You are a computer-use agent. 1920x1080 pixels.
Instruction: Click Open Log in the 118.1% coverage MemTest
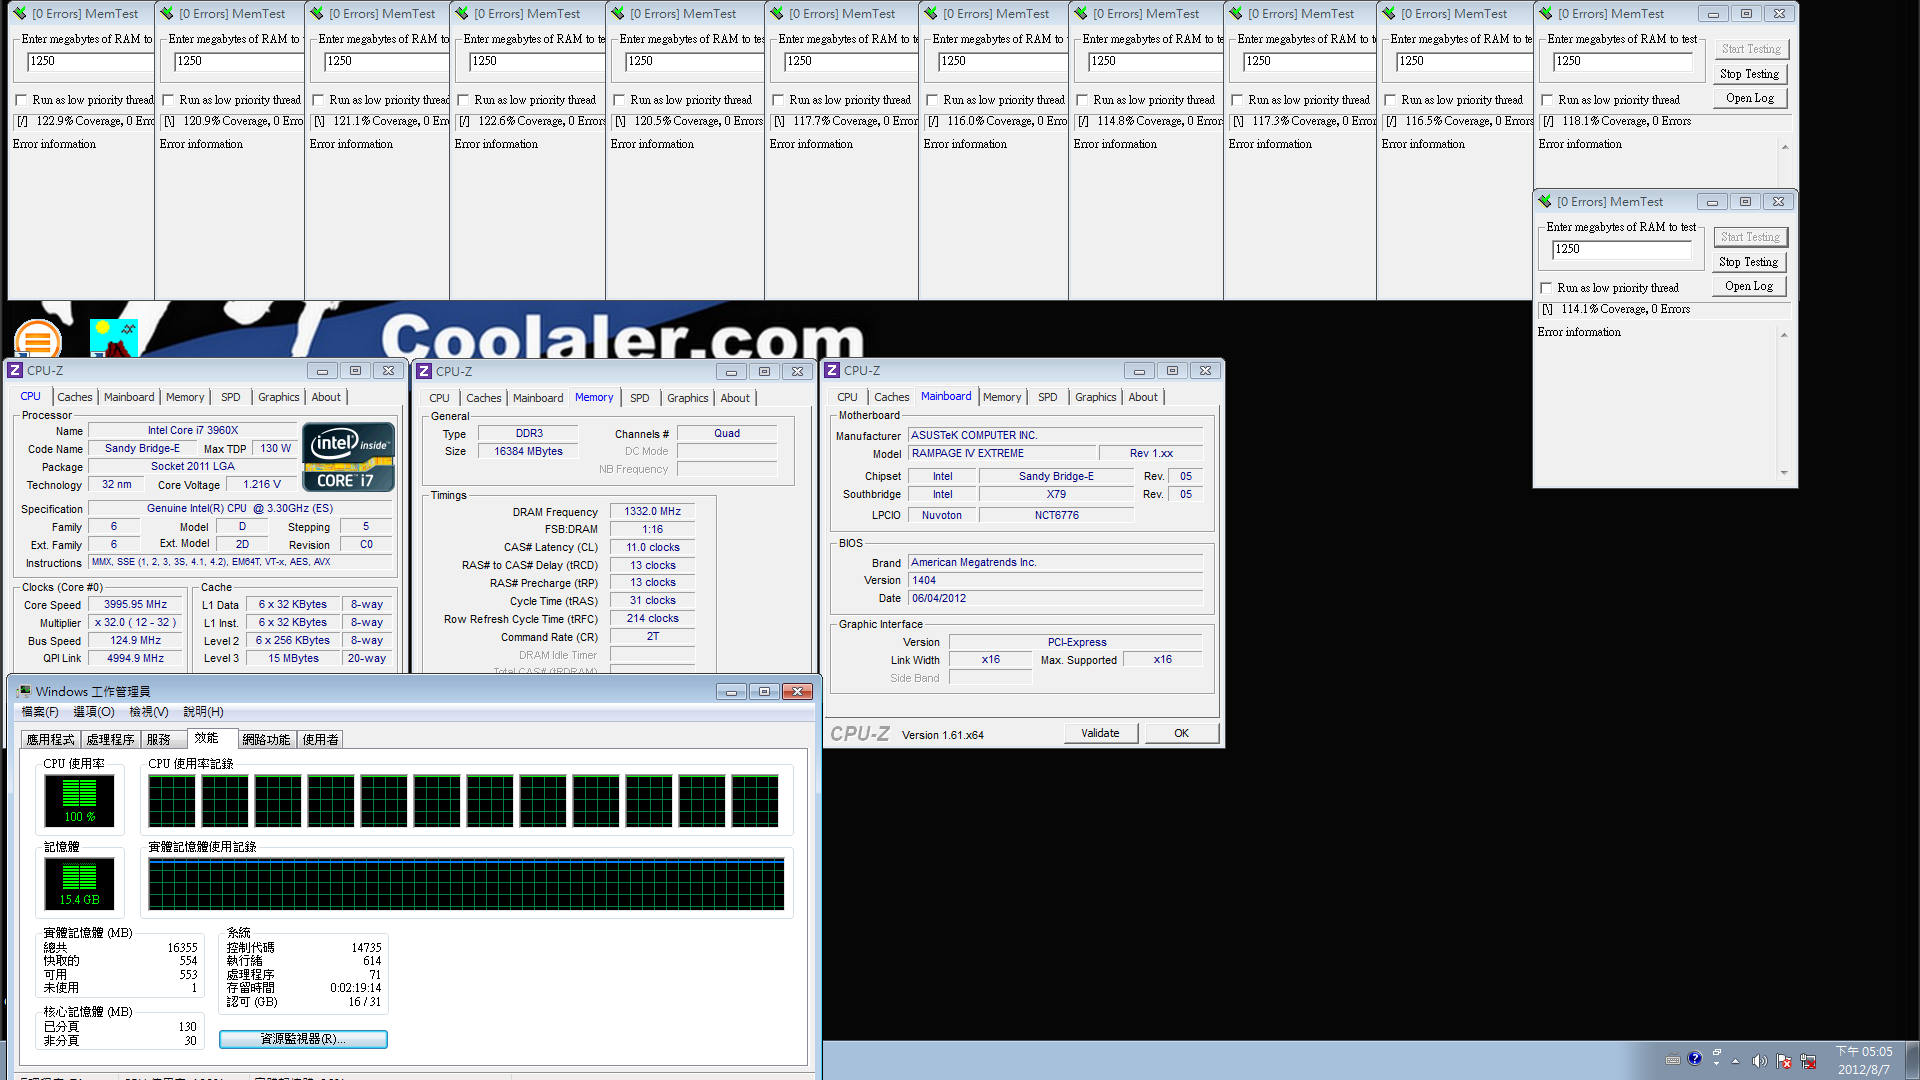(1749, 99)
